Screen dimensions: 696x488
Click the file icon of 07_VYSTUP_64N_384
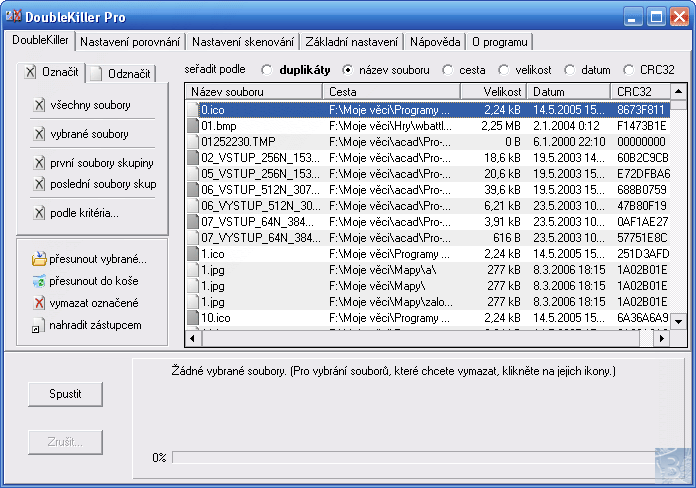click(x=193, y=238)
